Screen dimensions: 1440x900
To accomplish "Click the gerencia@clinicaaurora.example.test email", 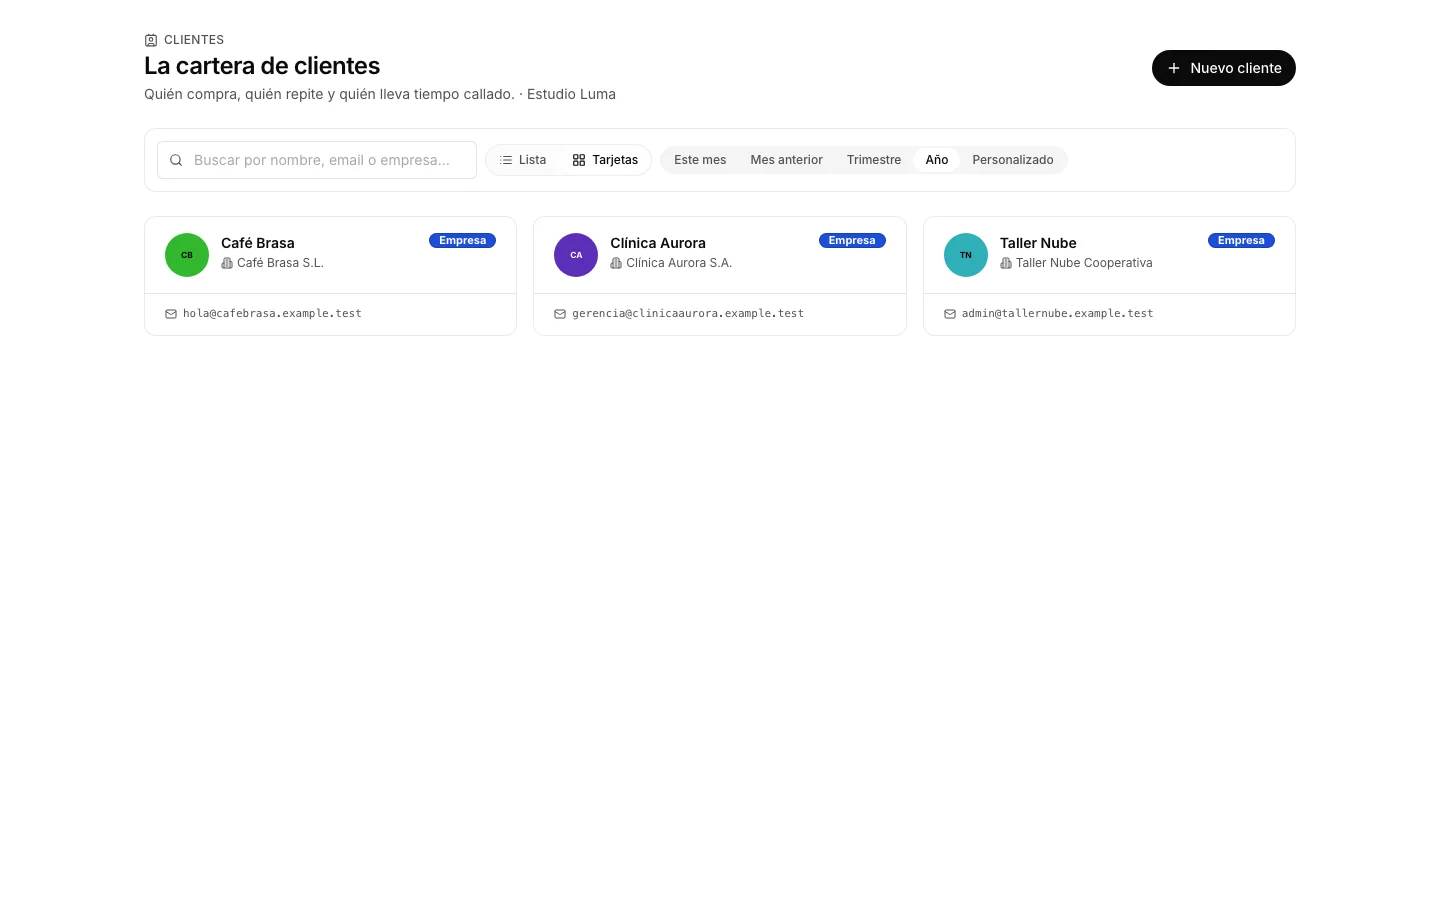I will [x=688, y=314].
